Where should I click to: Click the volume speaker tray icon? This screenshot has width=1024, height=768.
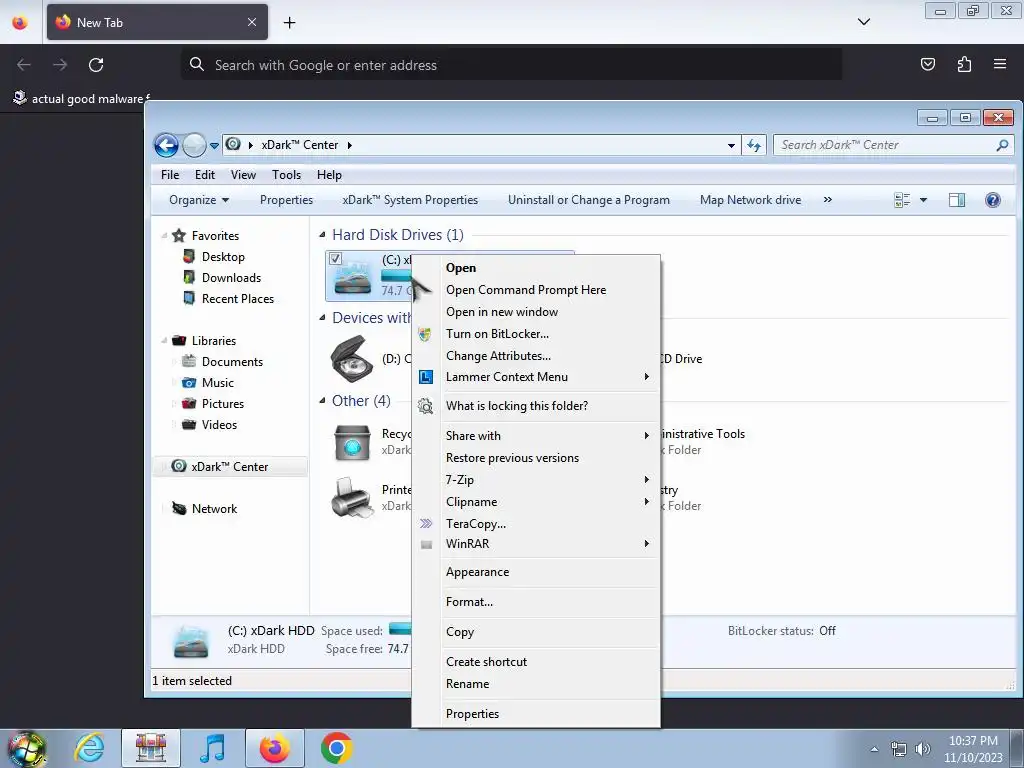(923, 749)
